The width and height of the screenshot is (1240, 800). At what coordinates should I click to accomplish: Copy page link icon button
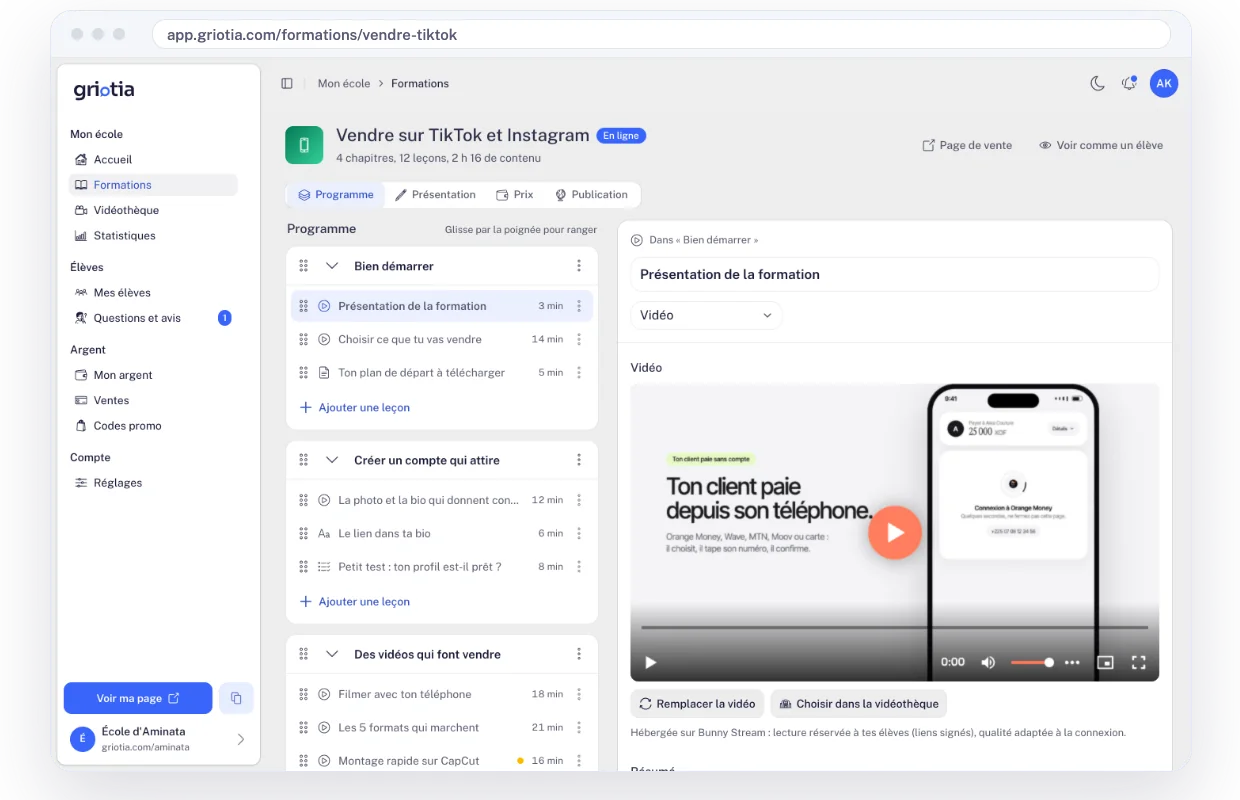click(x=236, y=698)
